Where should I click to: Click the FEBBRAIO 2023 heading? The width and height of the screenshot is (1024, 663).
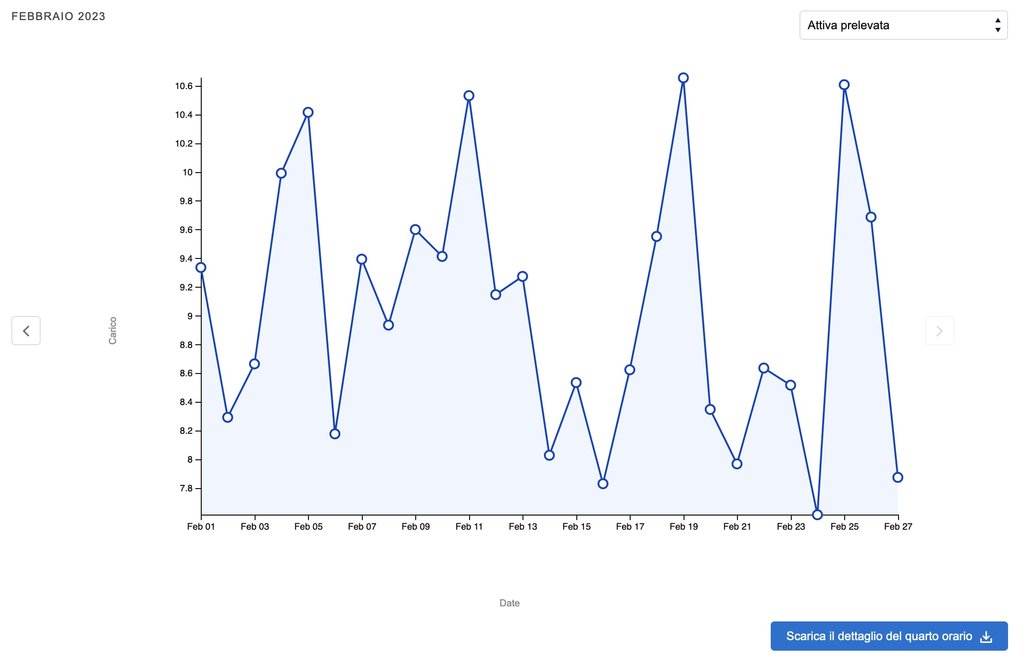coord(58,17)
